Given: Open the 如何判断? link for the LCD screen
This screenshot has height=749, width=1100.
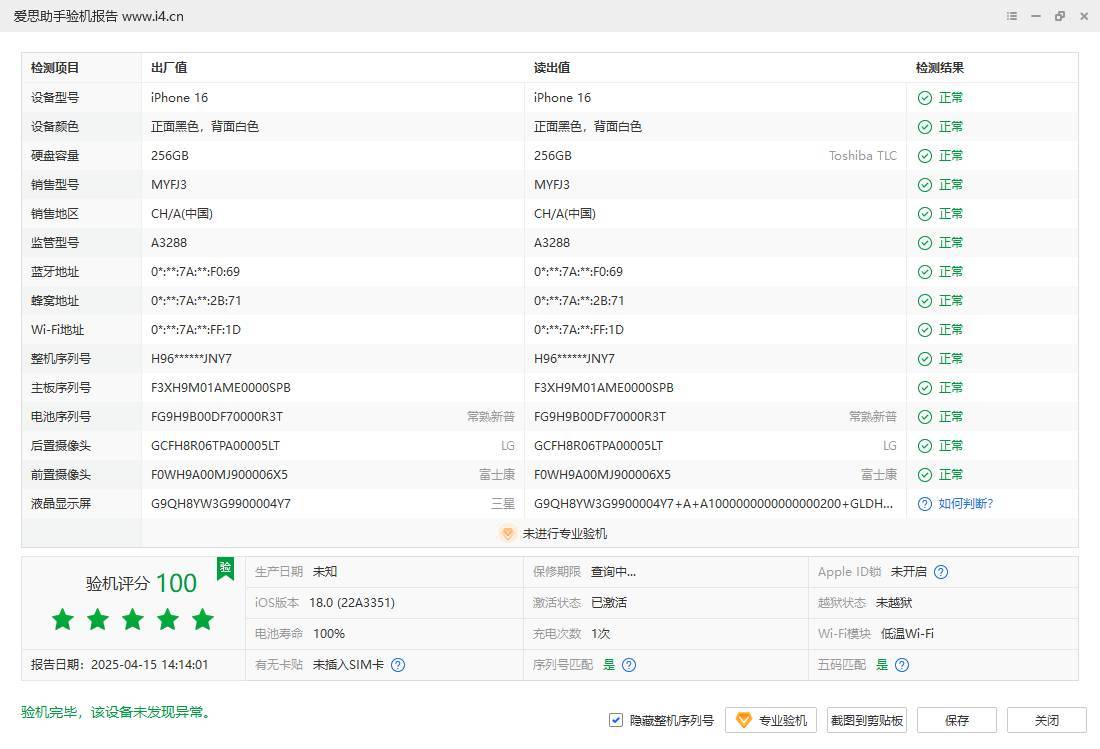Looking at the screenshot, I should coord(965,504).
